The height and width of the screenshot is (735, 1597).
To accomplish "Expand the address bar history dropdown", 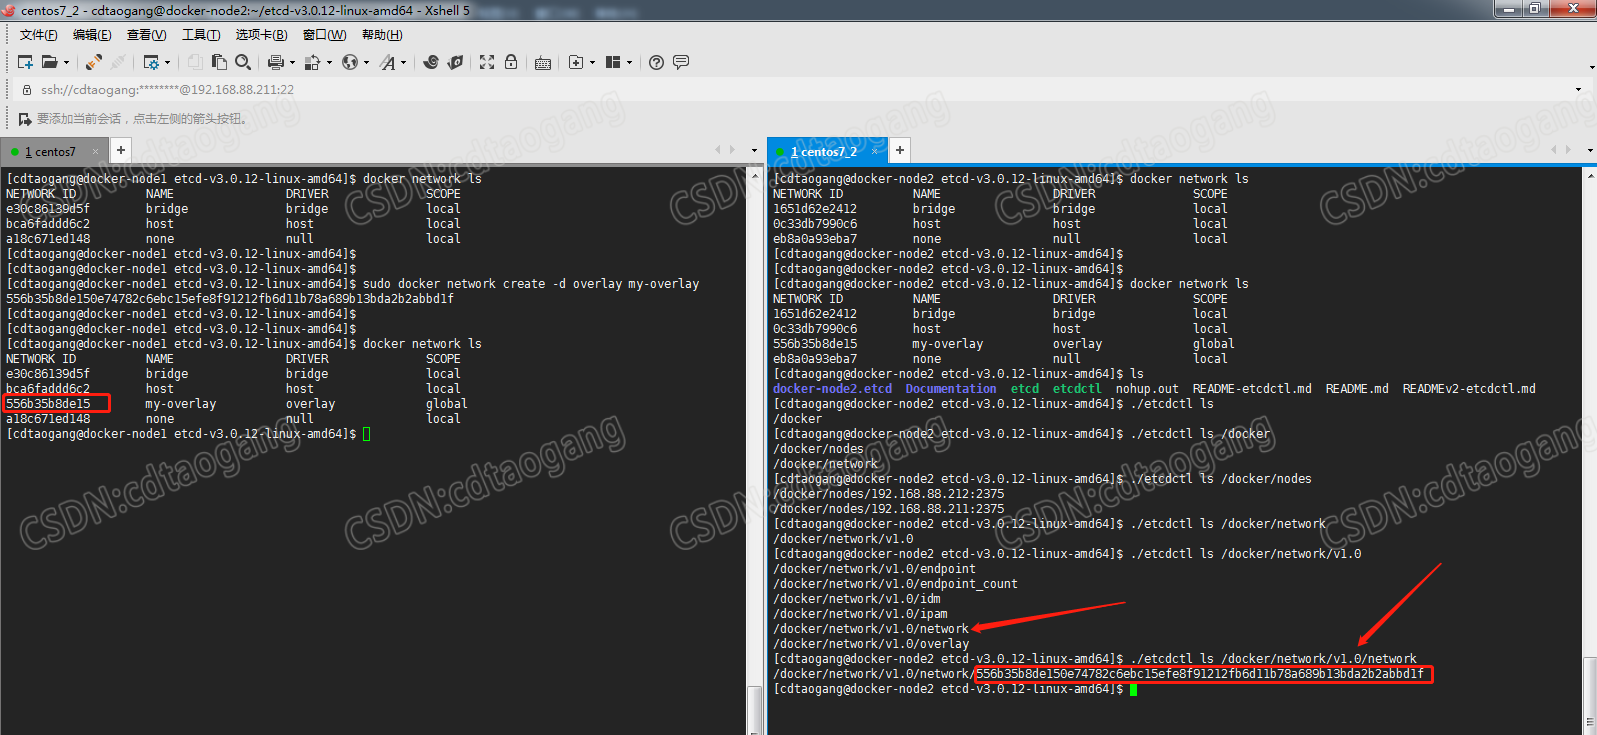I will click(x=1579, y=90).
